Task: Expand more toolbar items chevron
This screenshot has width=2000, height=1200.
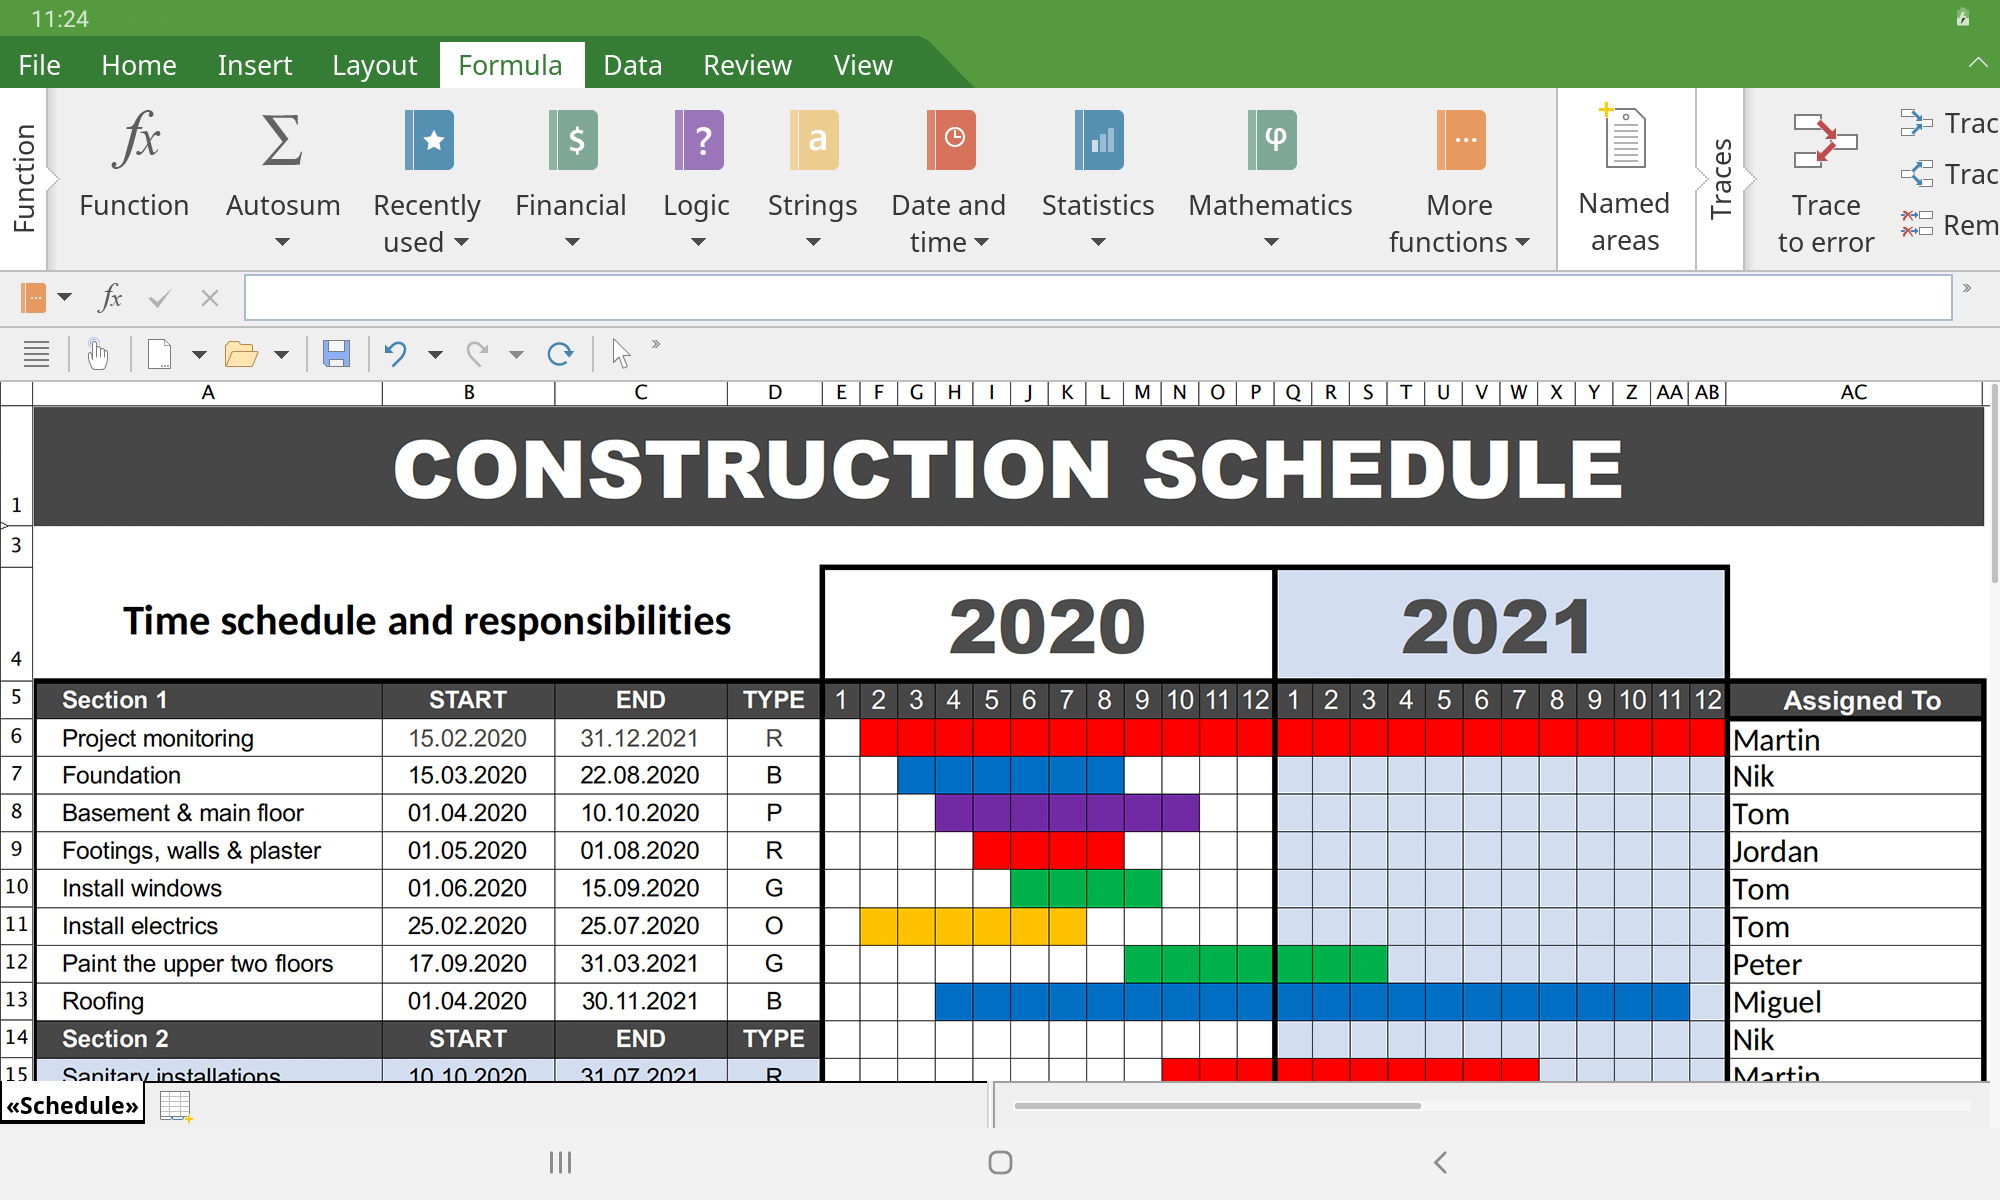Action: tap(656, 344)
